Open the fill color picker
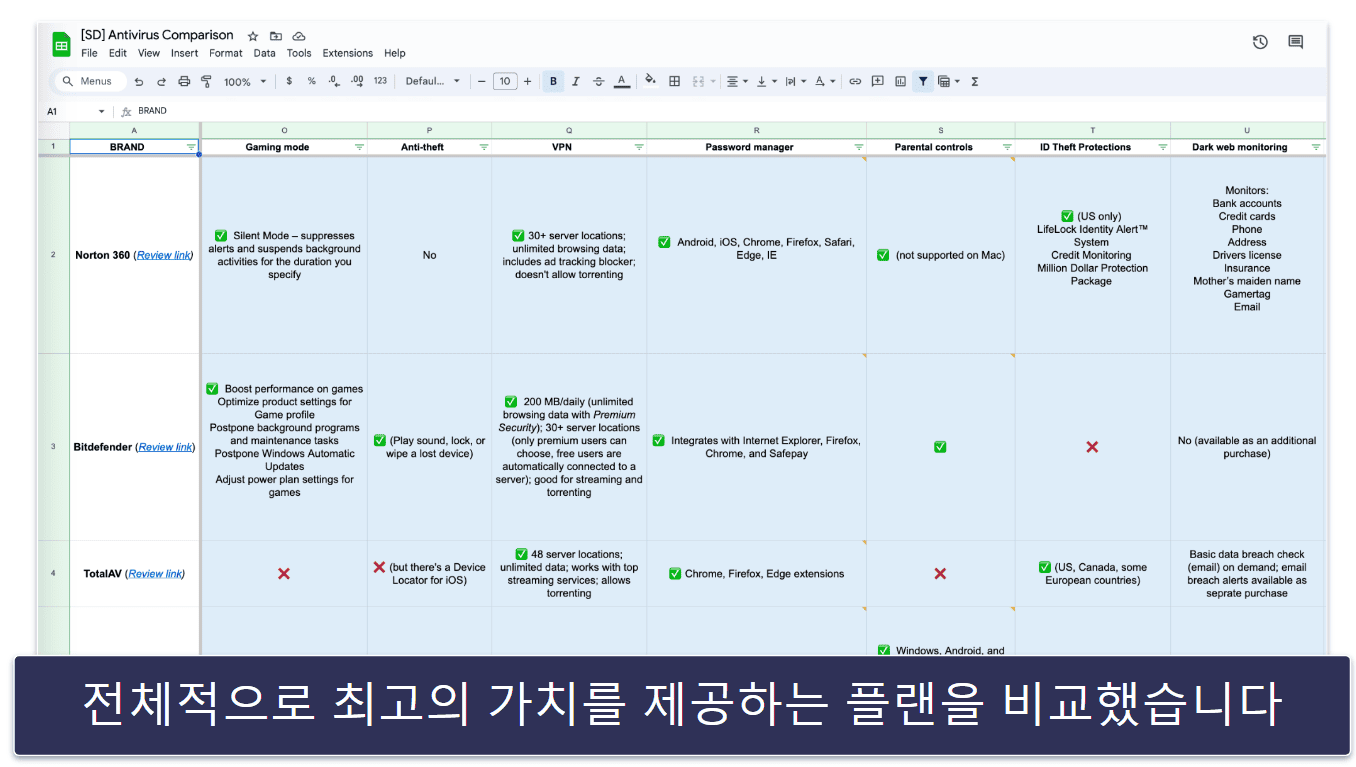Screen dimensions: 1356x767 [x=650, y=82]
